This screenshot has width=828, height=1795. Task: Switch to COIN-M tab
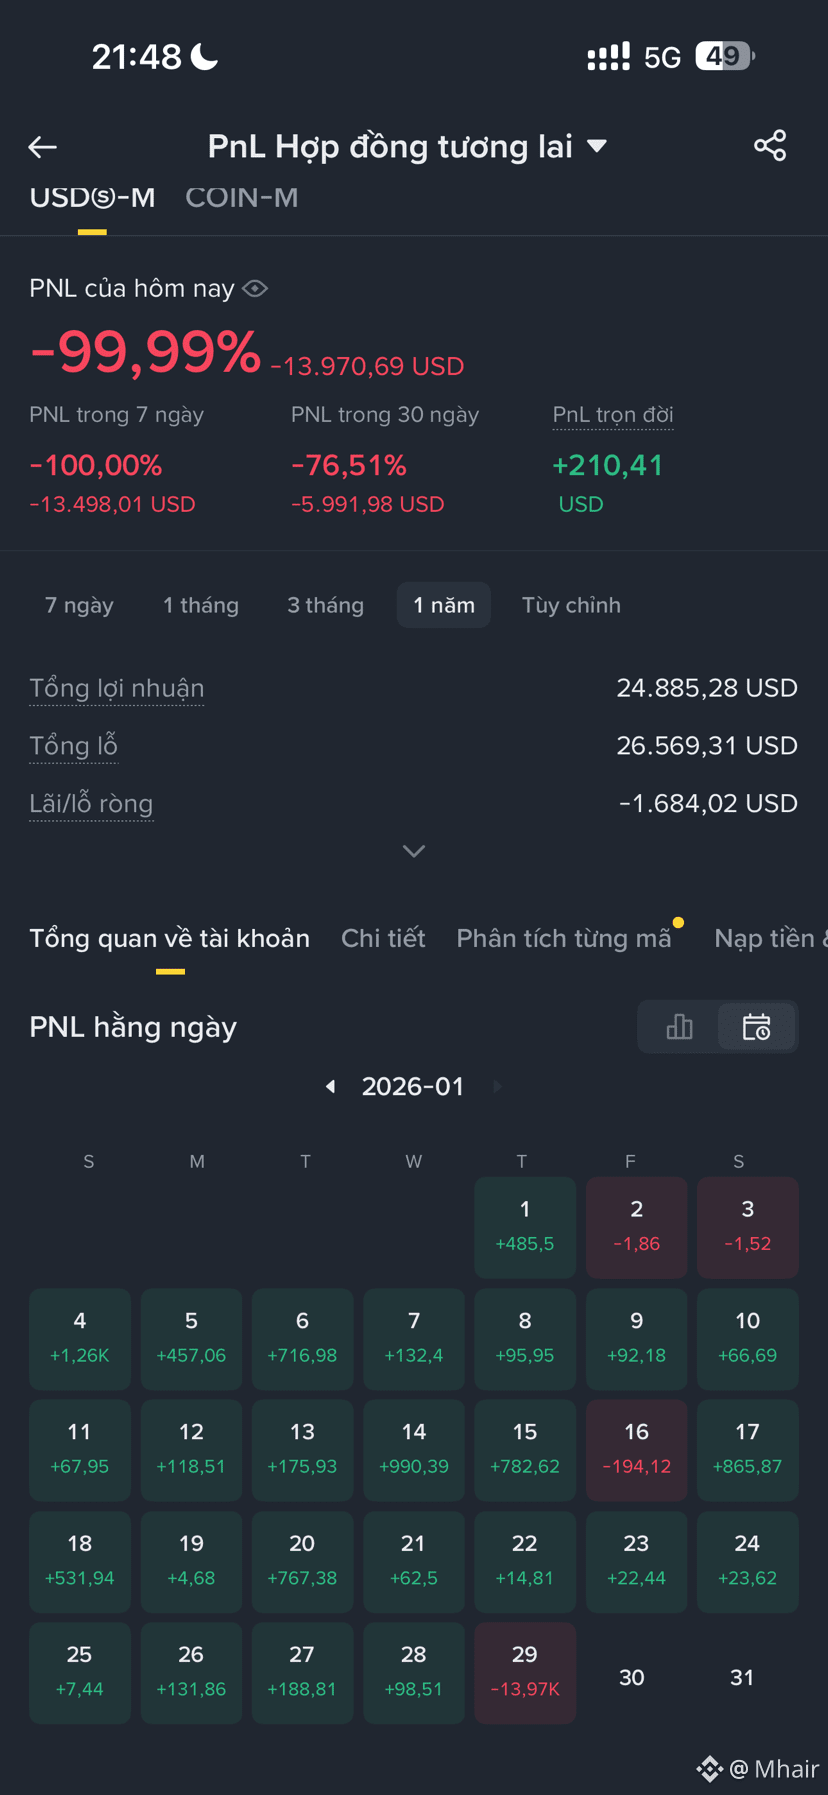coord(242,197)
